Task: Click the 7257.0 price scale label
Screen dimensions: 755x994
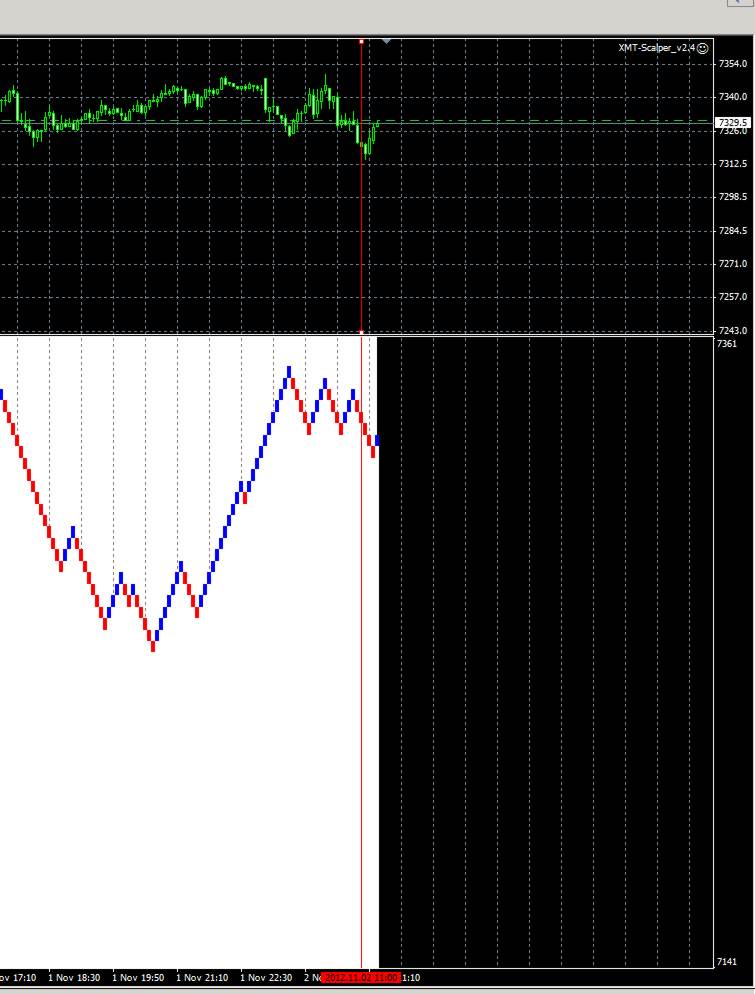Action: 733,297
